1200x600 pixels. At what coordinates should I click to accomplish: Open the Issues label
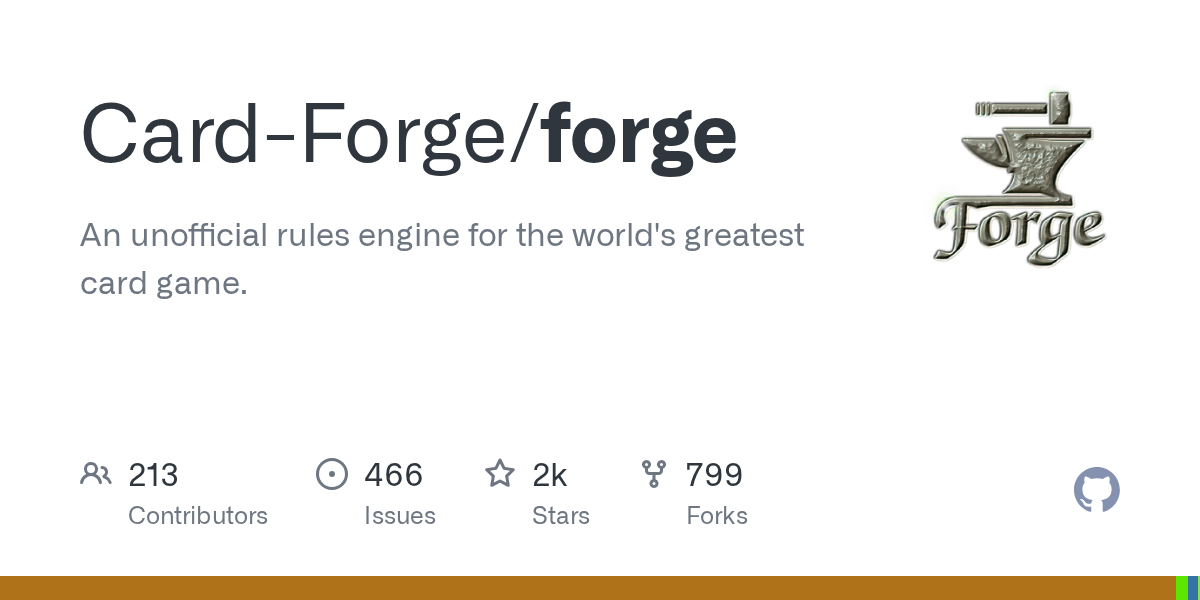tap(400, 516)
